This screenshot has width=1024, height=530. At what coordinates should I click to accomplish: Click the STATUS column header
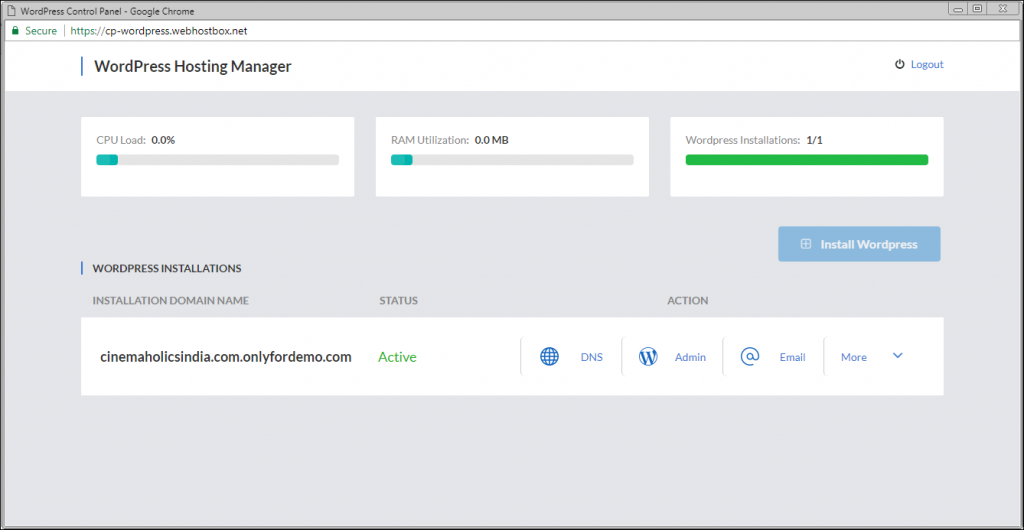coord(398,301)
